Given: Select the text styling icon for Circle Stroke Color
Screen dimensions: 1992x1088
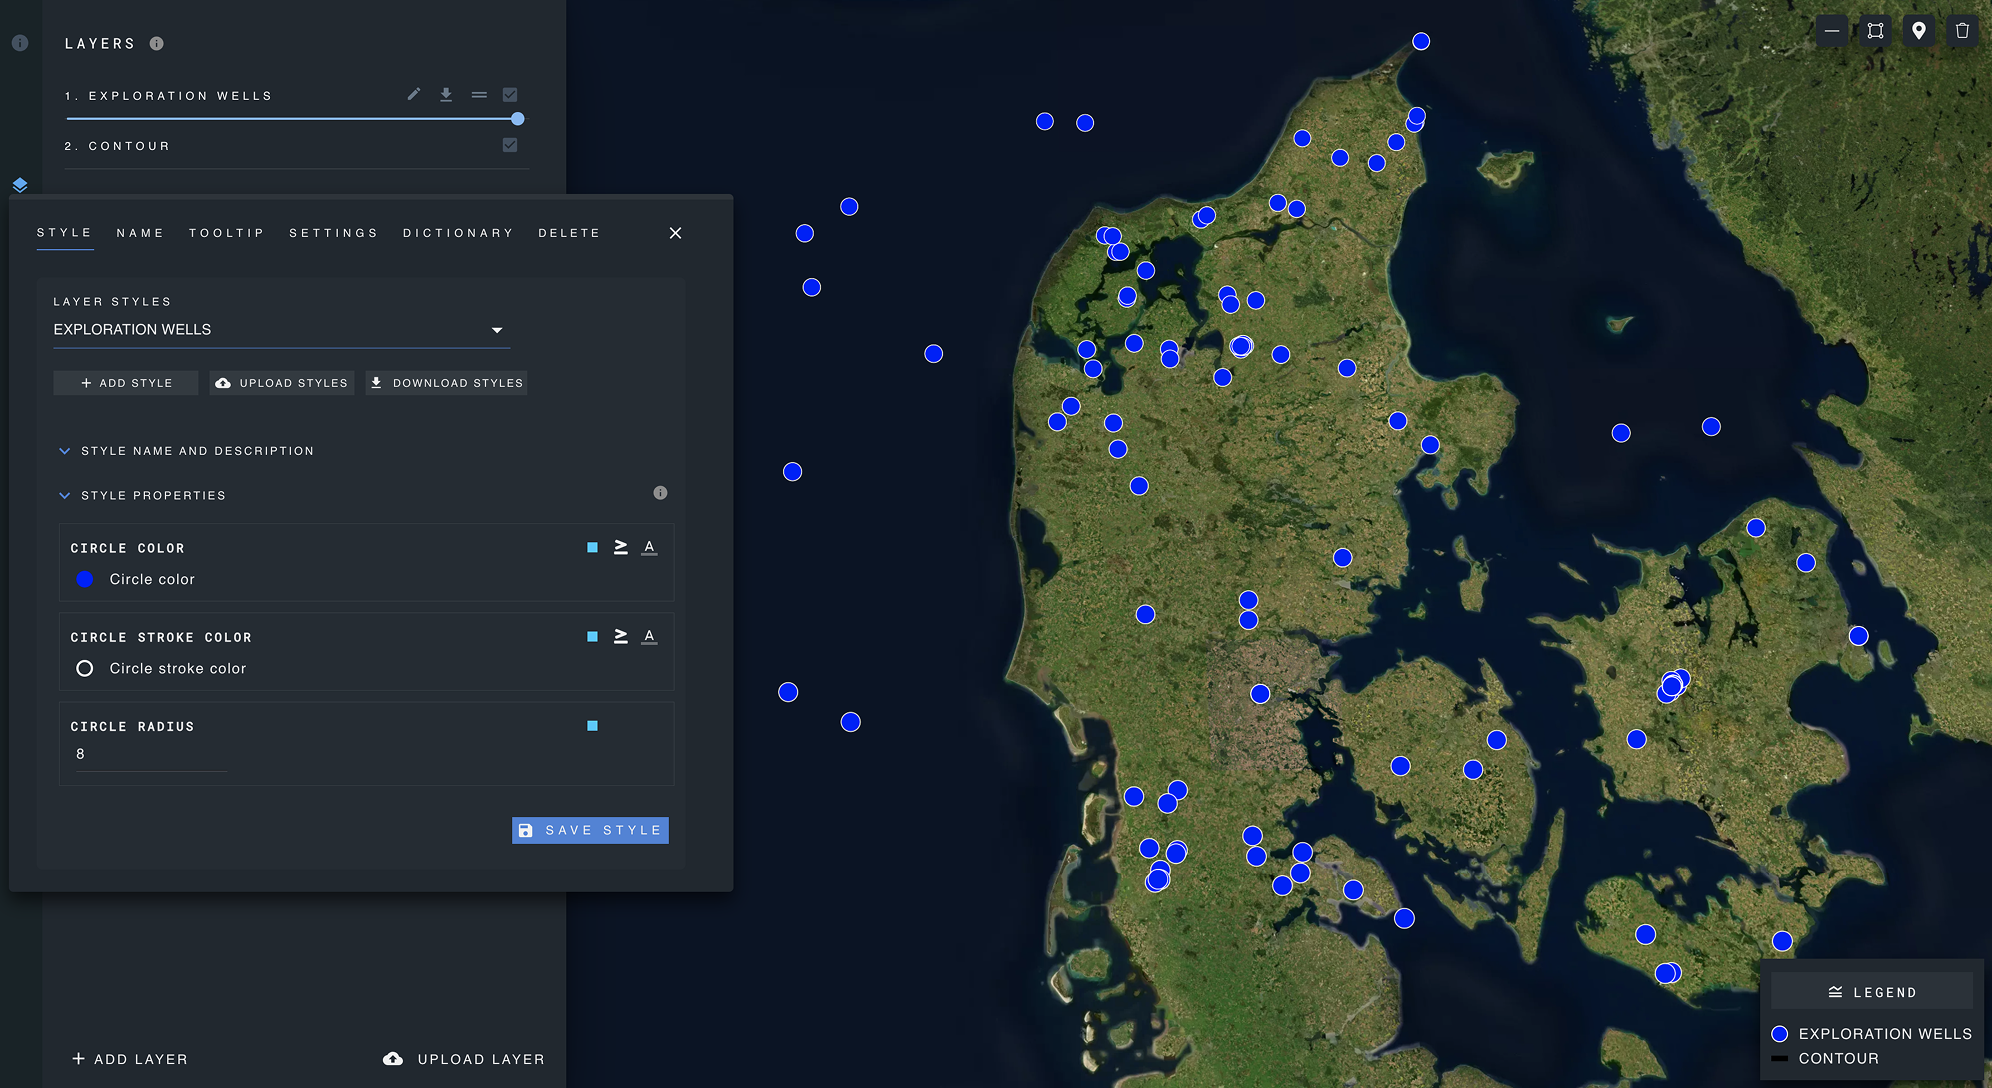Looking at the screenshot, I should click(x=649, y=636).
